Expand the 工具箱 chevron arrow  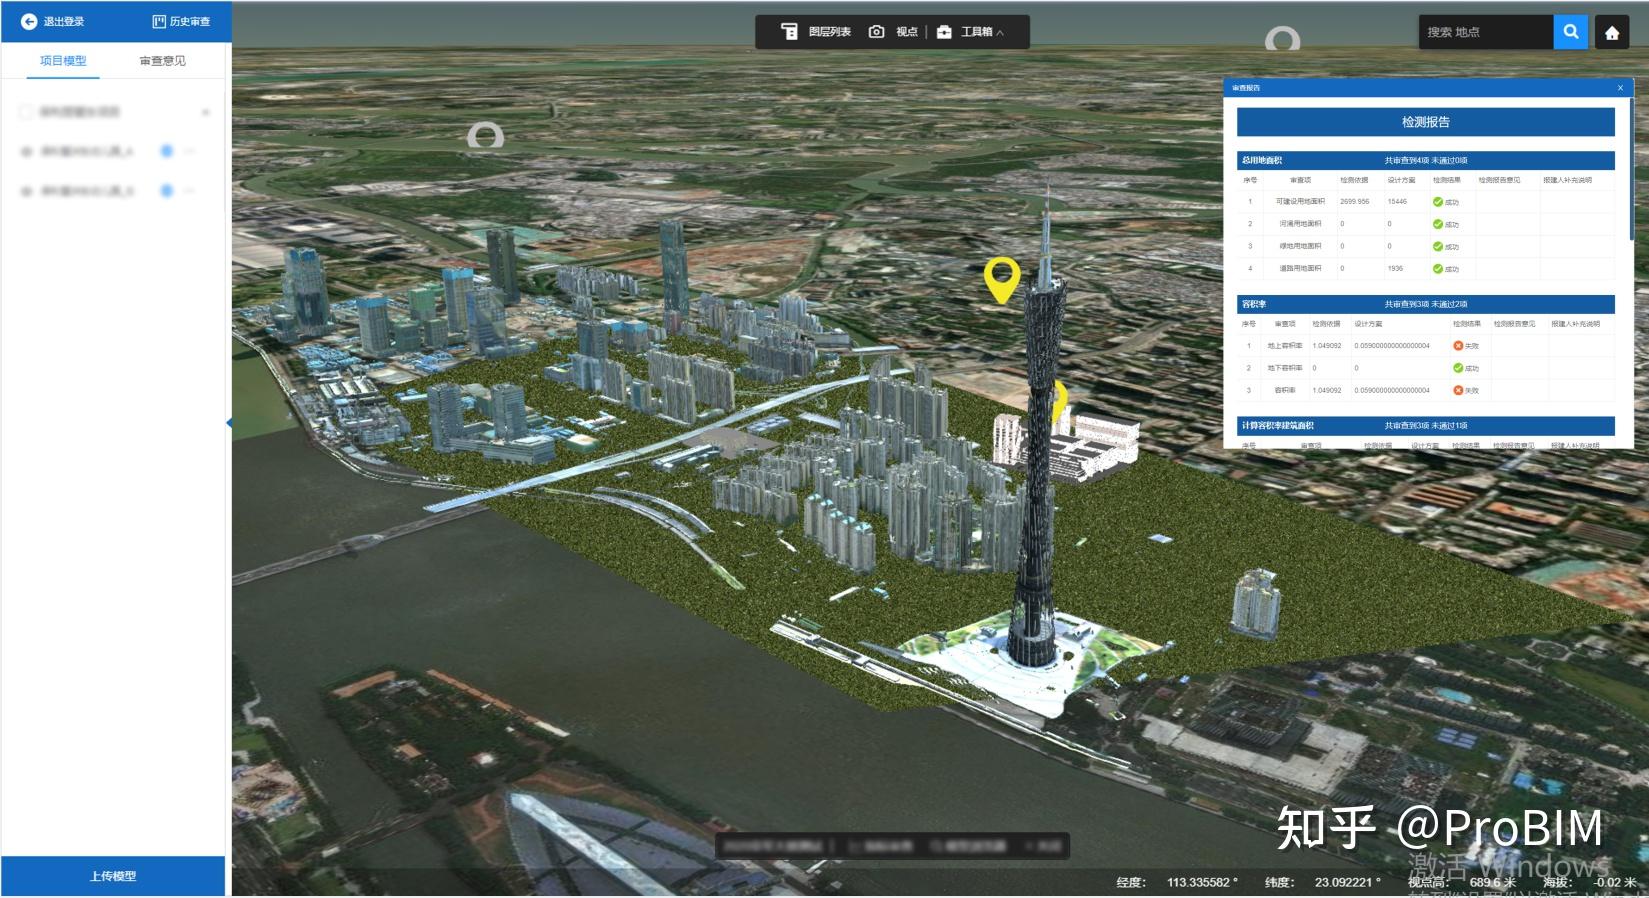tap(1000, 33)
